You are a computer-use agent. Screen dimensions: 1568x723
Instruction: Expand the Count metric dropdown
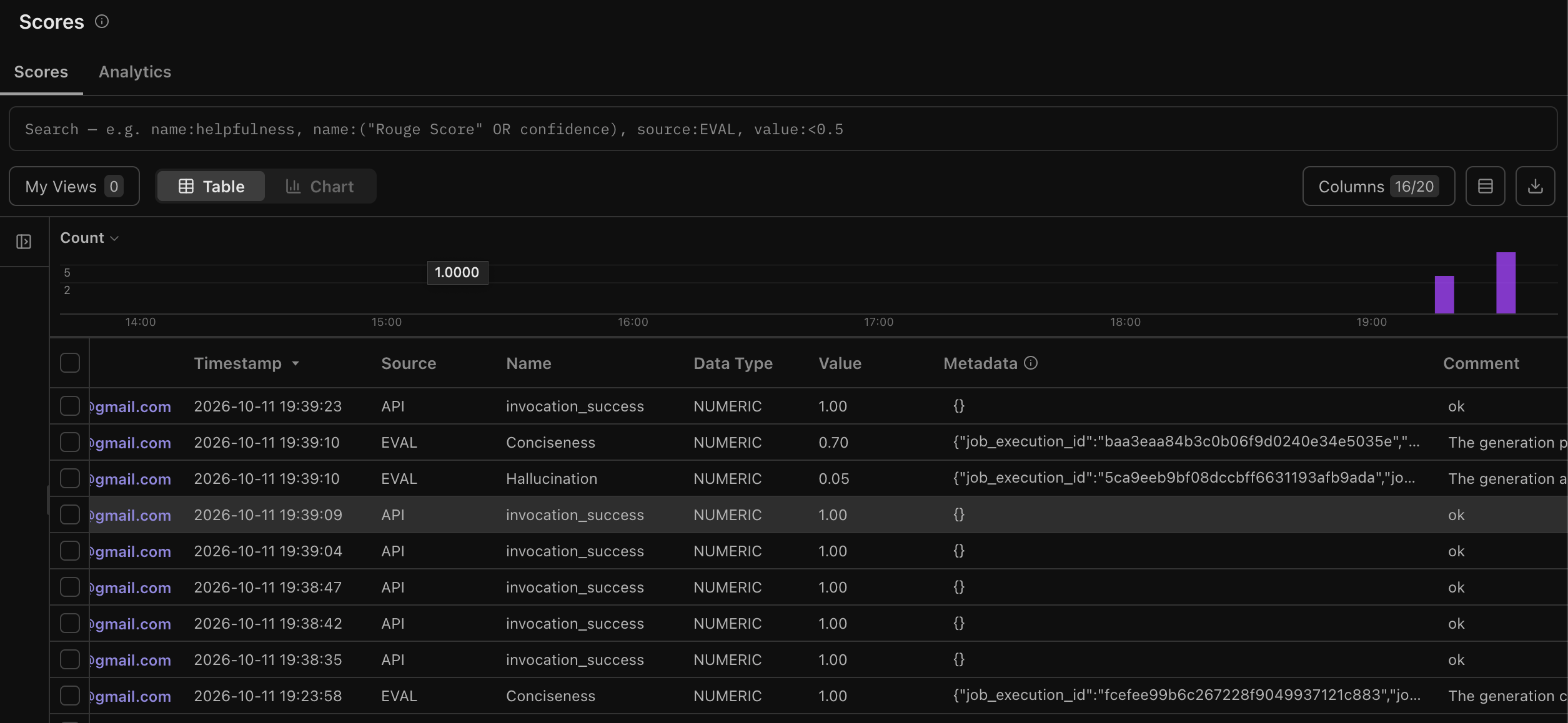[x=89, y=238]
